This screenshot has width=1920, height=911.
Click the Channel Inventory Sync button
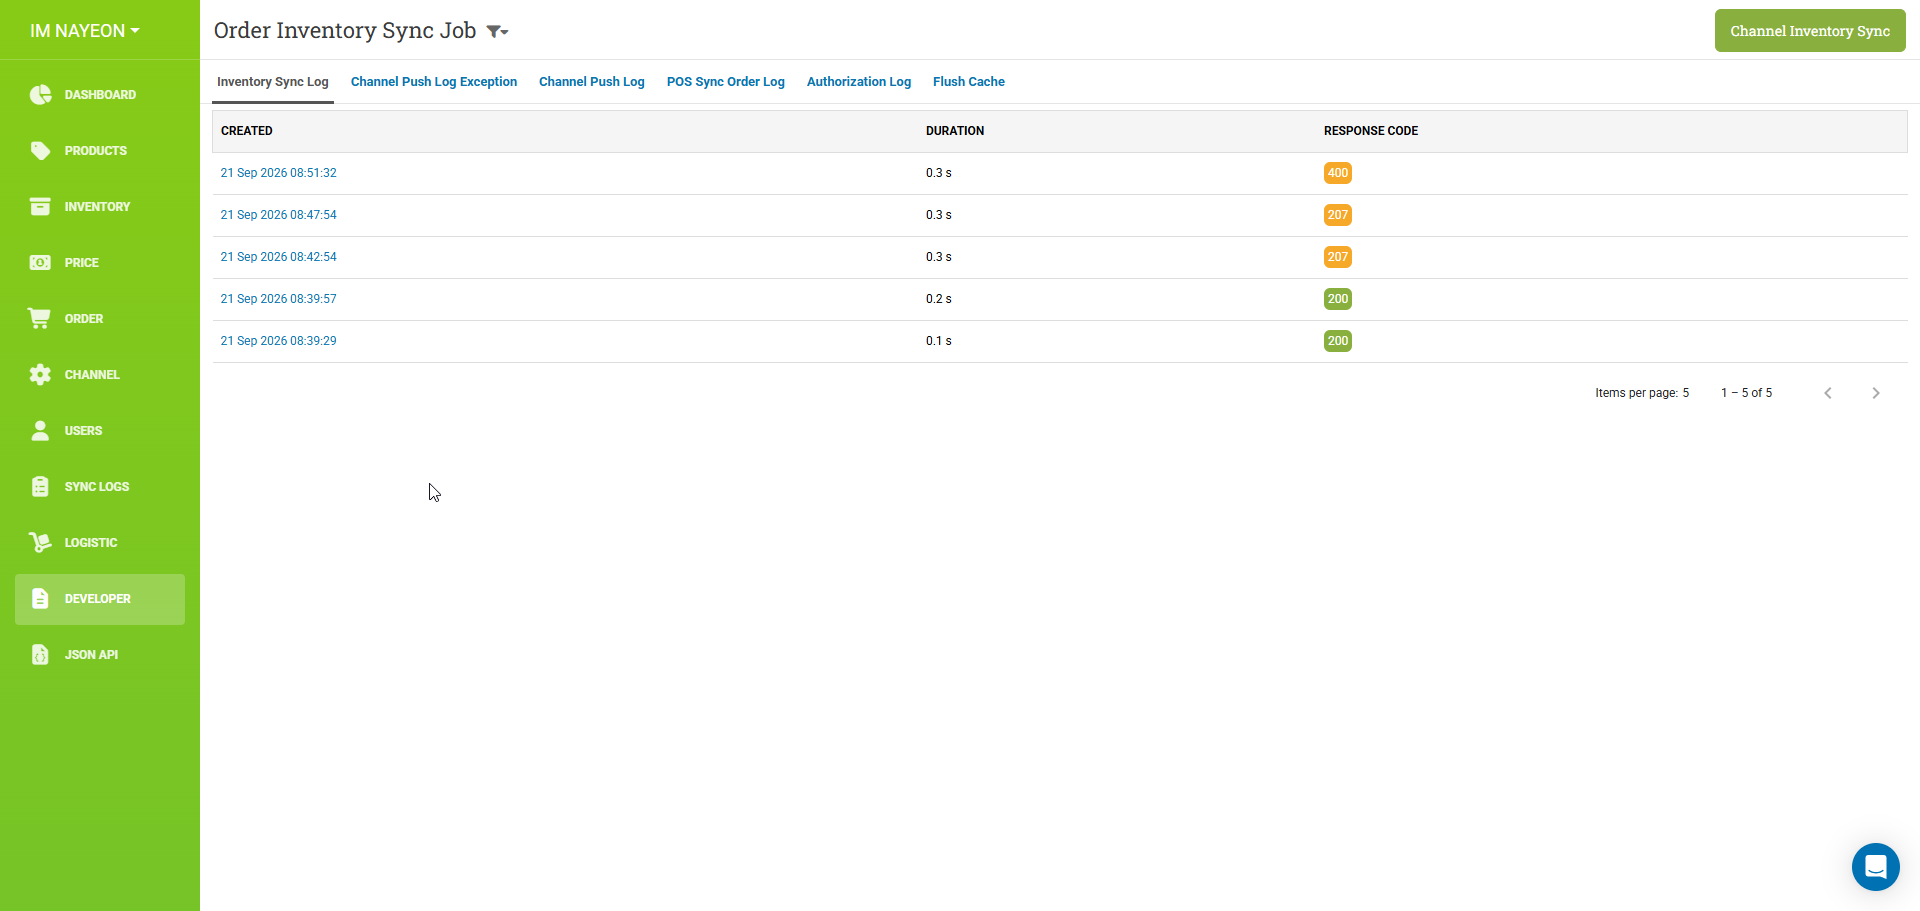[1810, 31]
